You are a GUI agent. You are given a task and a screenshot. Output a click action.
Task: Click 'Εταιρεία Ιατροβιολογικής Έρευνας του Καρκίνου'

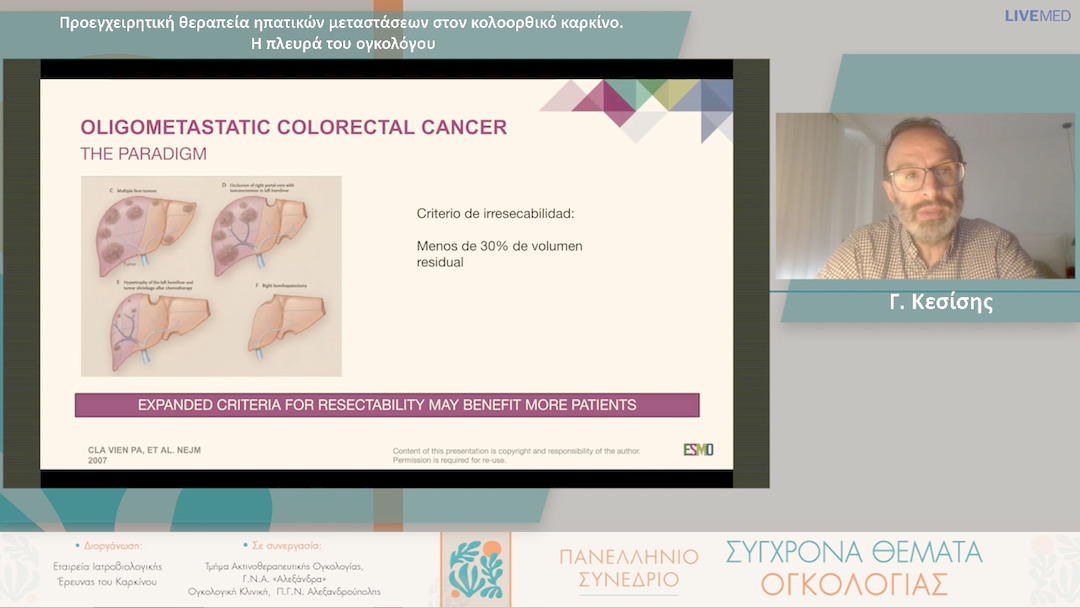(107, 574)
